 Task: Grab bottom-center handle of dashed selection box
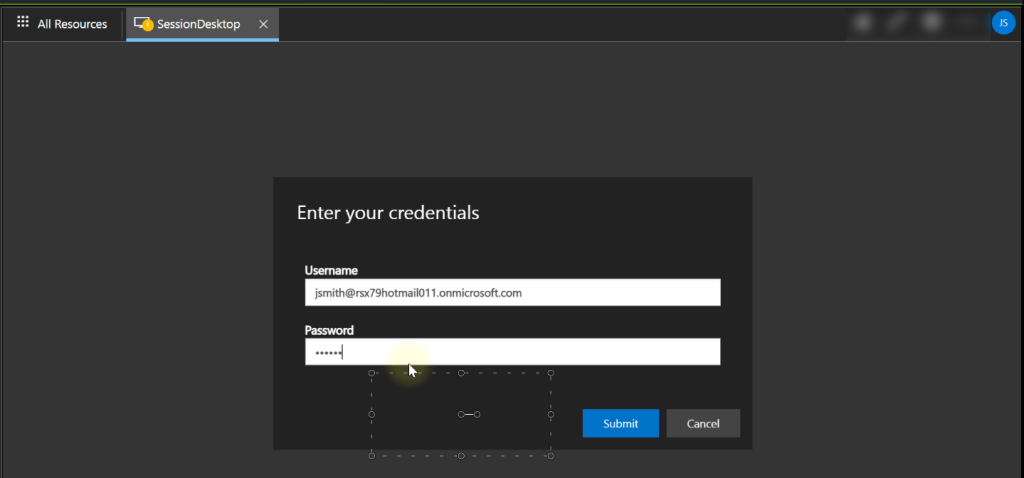(461, 456)
